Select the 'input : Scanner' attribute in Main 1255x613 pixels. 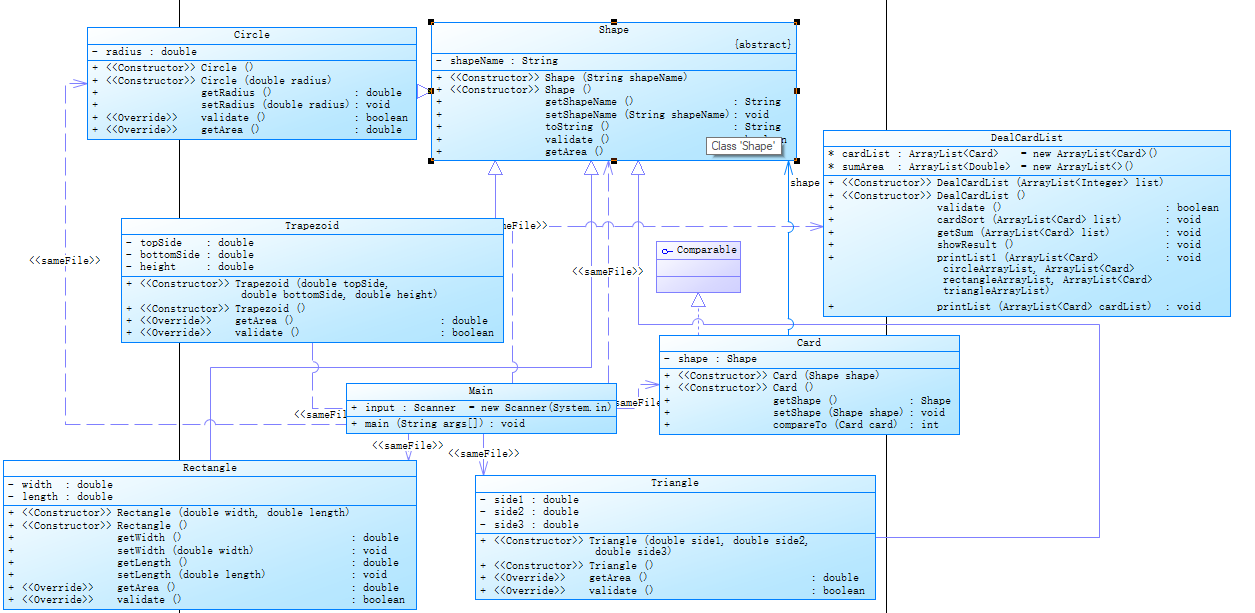(480, 408)
